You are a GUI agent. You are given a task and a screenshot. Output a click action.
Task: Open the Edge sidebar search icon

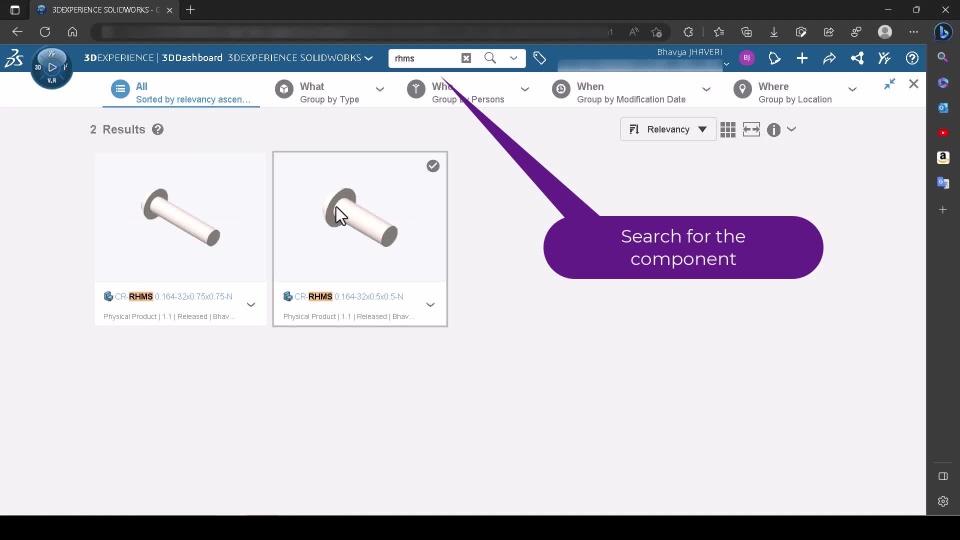[x=943, y=58]
